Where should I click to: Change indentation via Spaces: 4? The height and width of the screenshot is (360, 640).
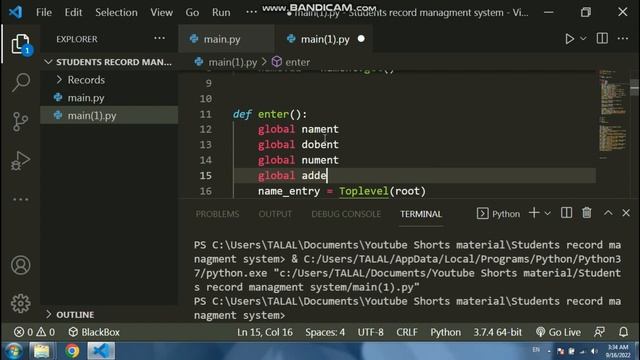(325, 332)
